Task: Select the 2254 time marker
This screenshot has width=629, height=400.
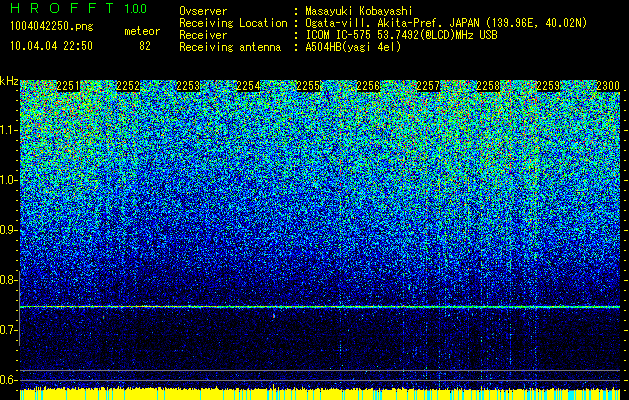Action: [248, 86]
